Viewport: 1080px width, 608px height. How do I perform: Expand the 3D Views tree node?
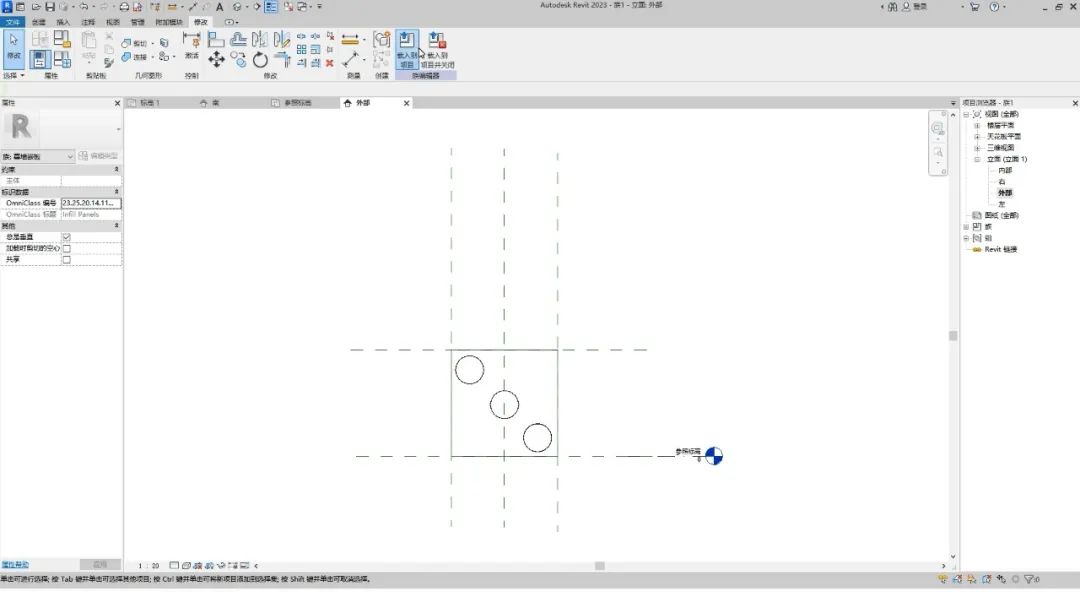point(977,148)
